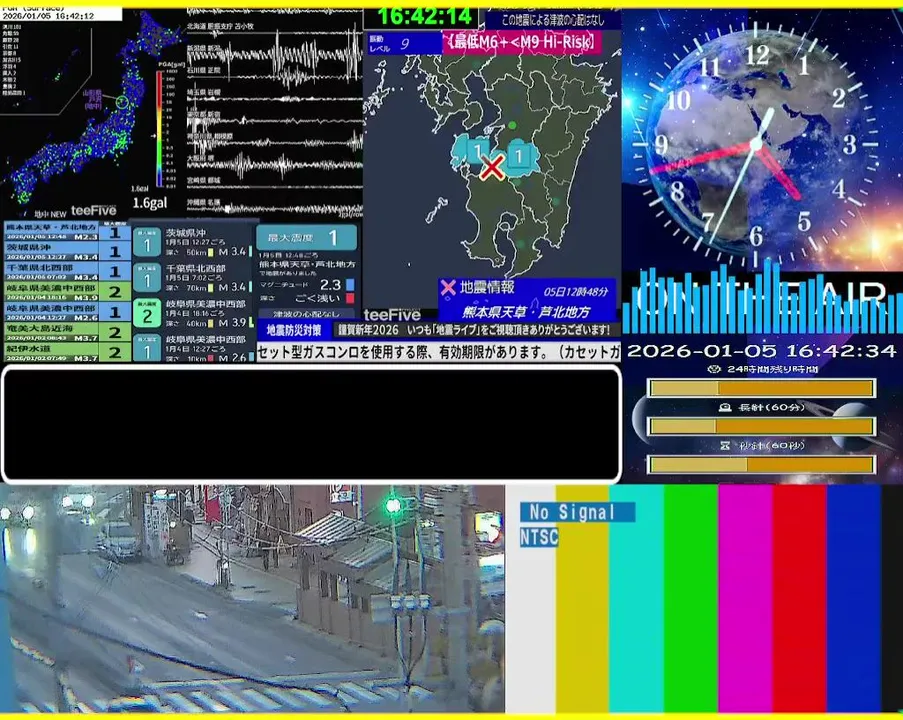The height and width of the screenshot is (720, 903).
Task: Click the blue square beside magnitude 2.3
Action: [x=350, y=285]
